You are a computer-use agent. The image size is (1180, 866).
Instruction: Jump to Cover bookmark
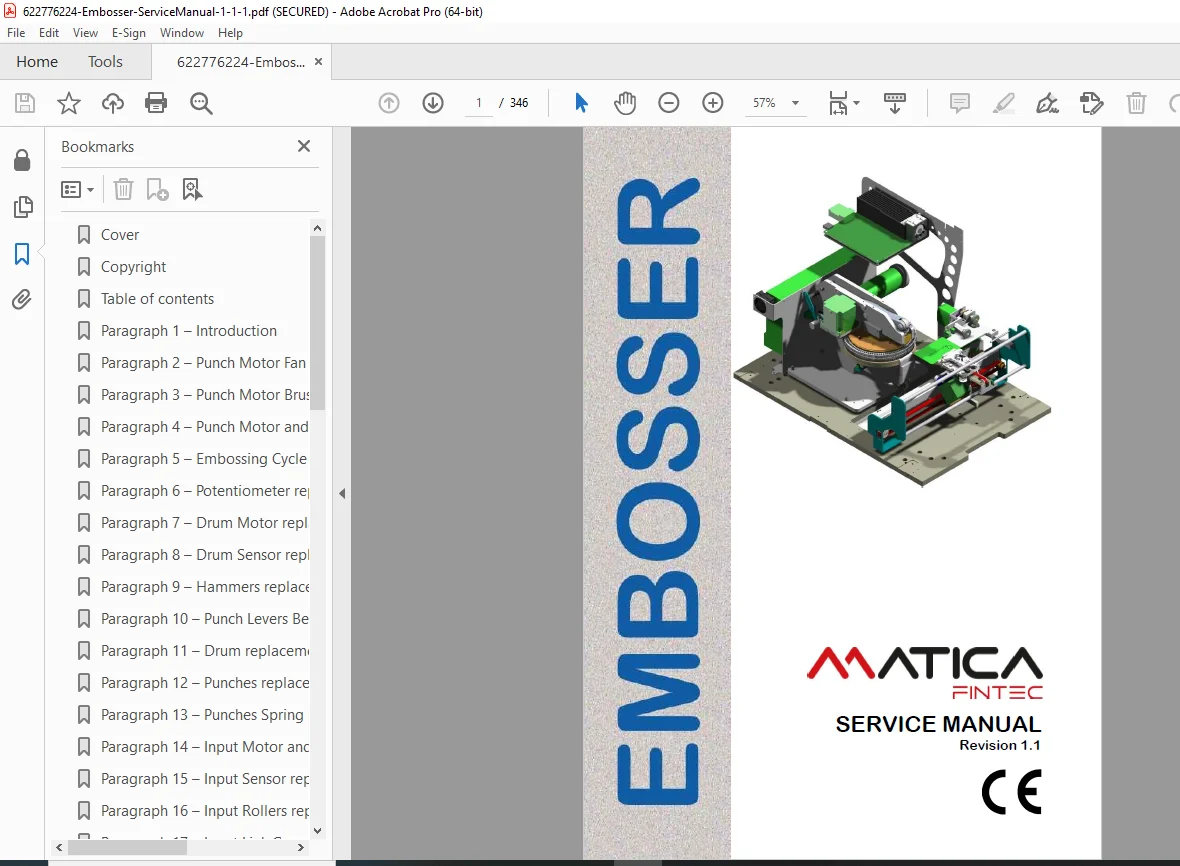point(120,235)
